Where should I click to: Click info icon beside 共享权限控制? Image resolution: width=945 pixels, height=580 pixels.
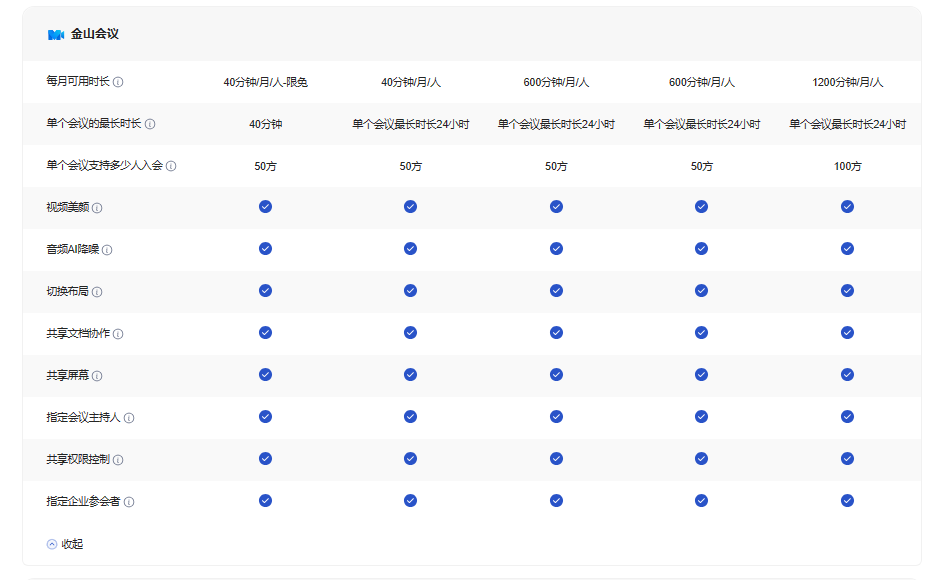118,460
